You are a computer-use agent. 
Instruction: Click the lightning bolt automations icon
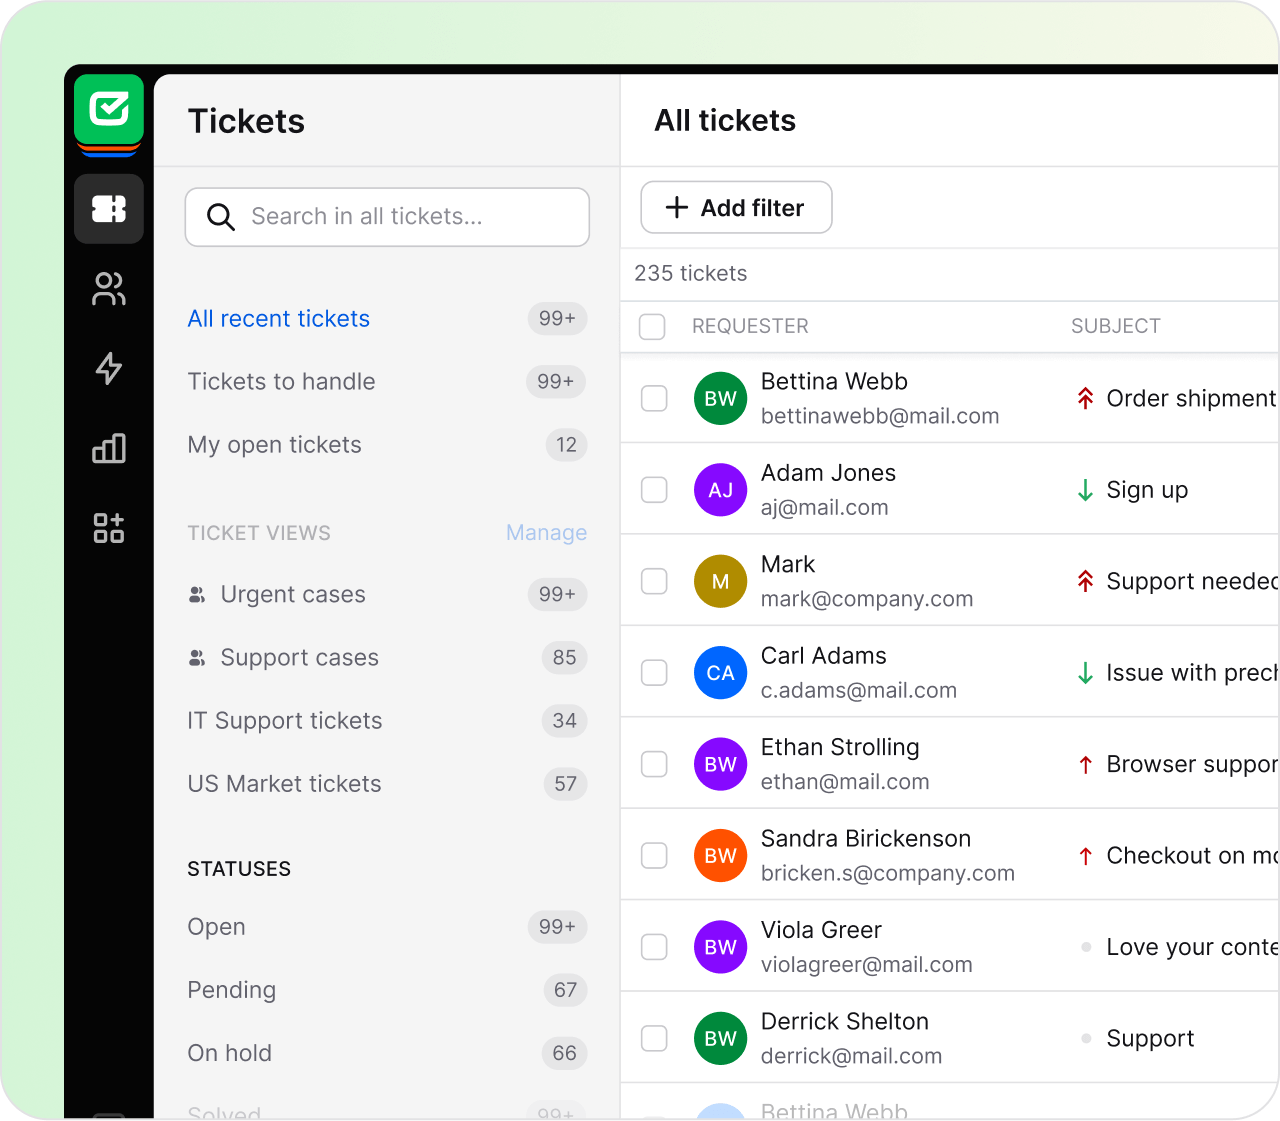pos(108,369)
